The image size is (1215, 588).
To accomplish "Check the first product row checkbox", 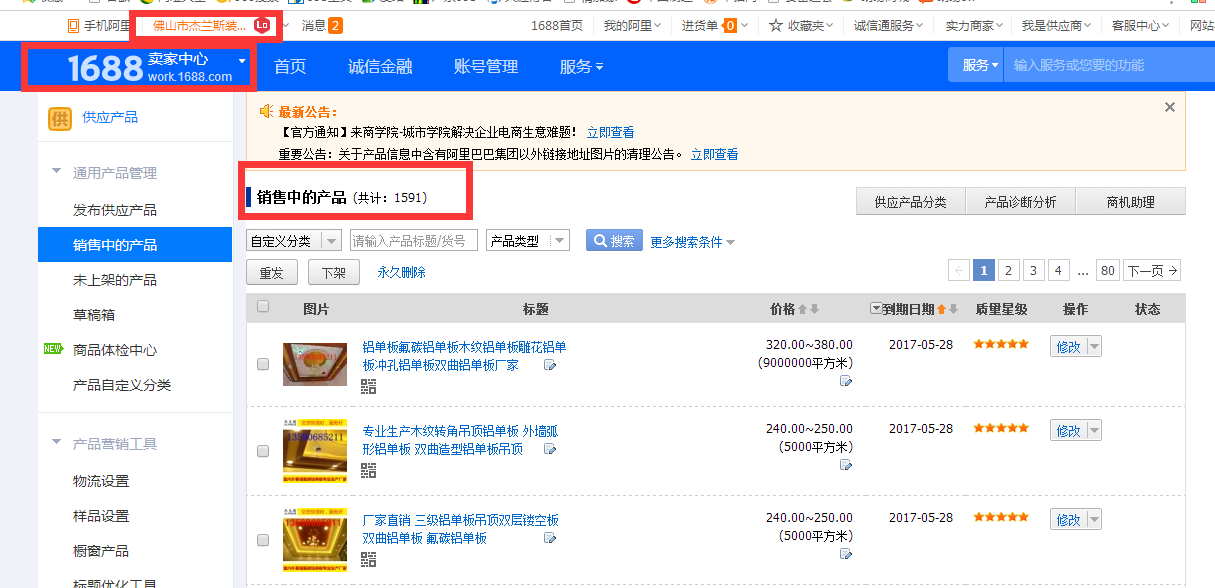I will (x=263, y=365).
